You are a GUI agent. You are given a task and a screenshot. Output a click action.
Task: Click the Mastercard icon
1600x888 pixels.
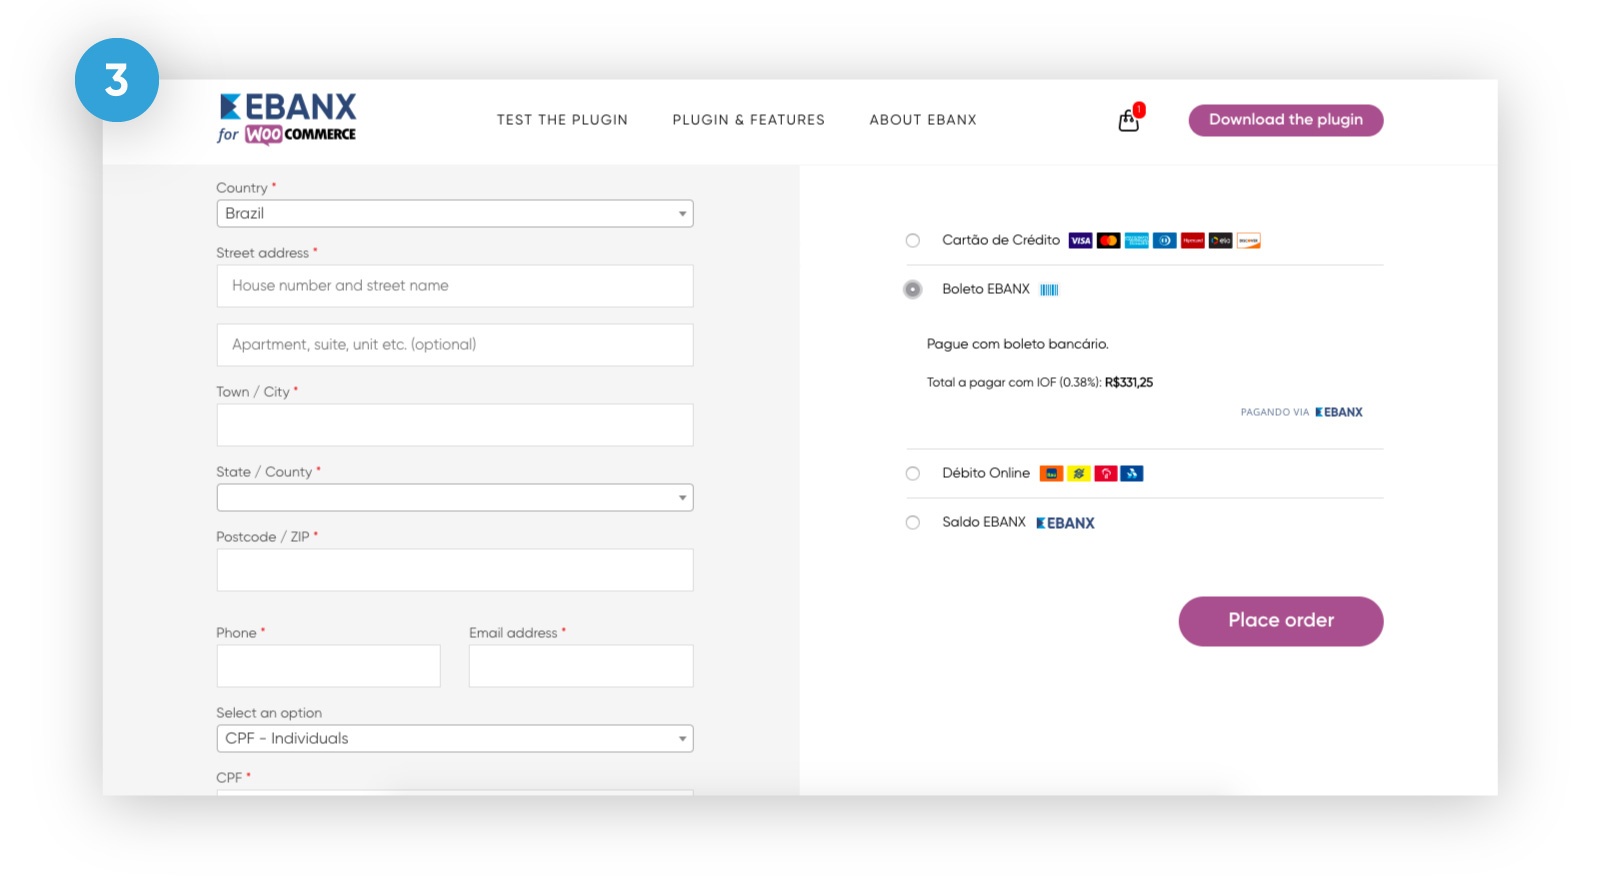(1108, 240)
